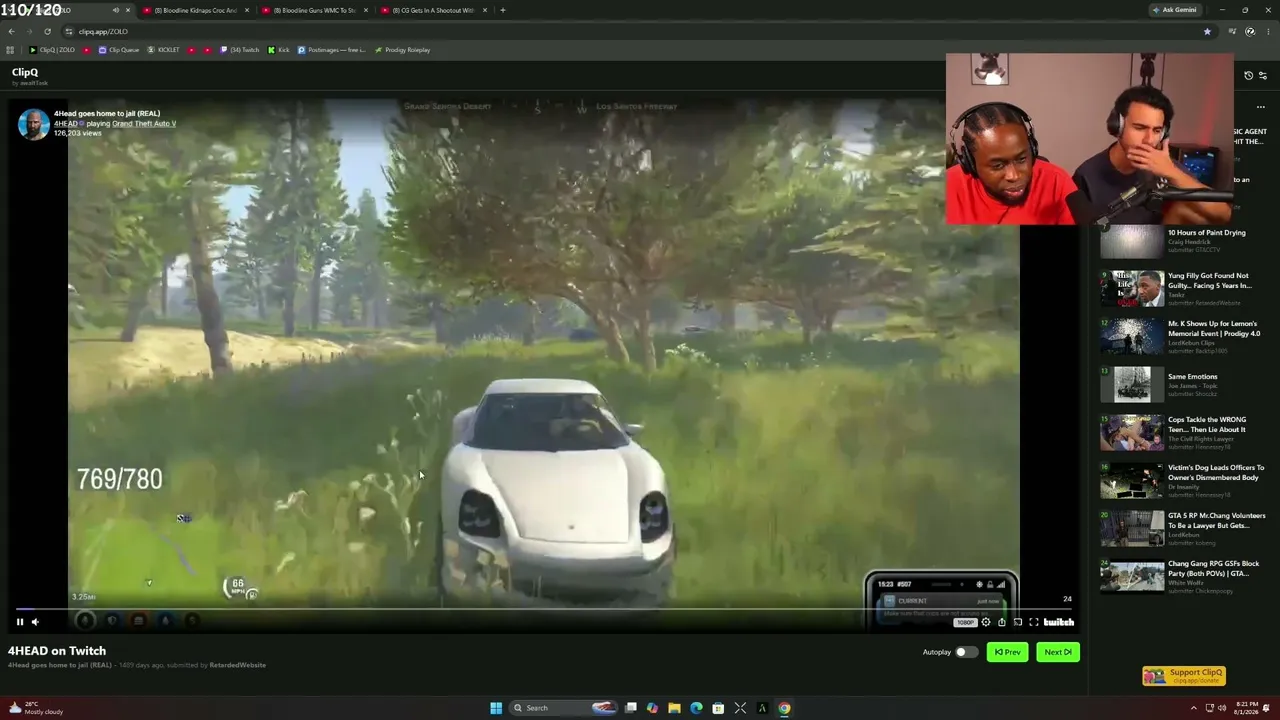Open the Postimages bookmark

pyautogui.click(x=331, y=50)
